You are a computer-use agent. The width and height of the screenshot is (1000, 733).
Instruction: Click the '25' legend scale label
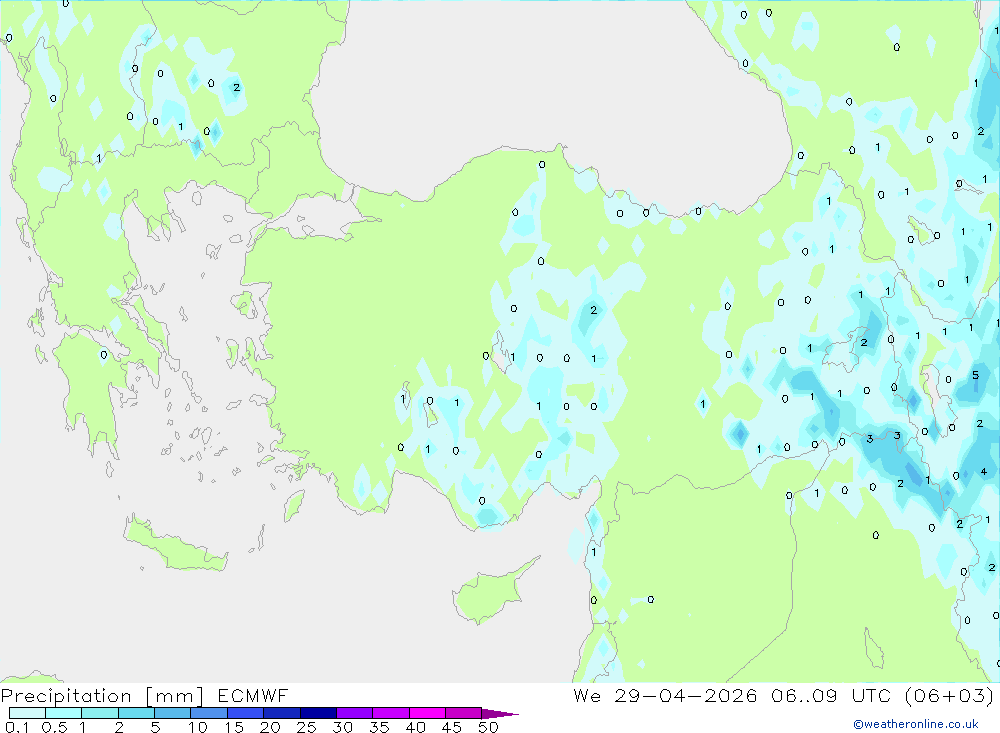tap(306, 727)
